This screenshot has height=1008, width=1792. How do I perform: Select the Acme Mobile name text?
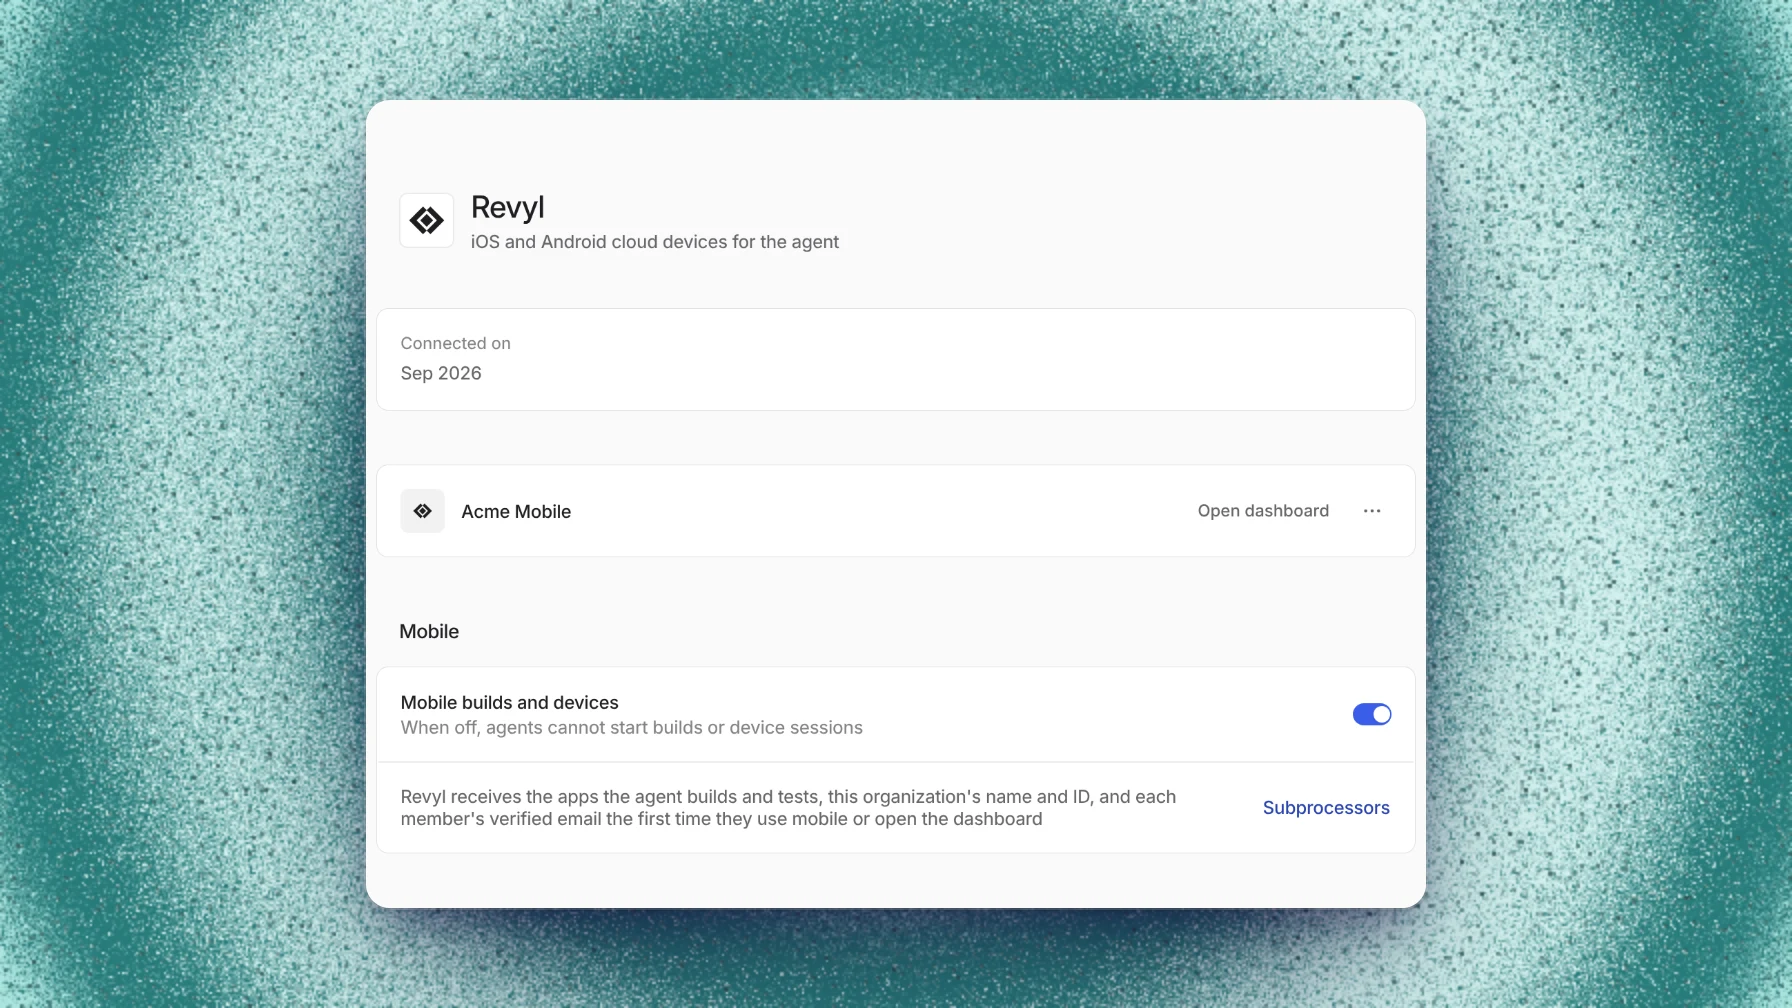tap(516, 511)
